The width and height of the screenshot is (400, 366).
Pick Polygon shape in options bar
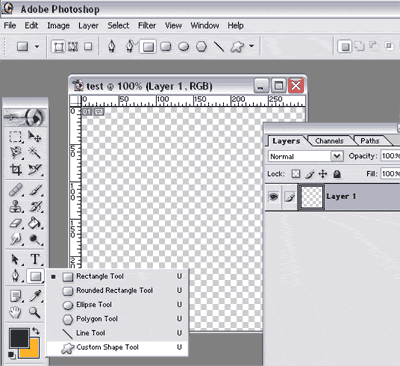tap(201, 46)
